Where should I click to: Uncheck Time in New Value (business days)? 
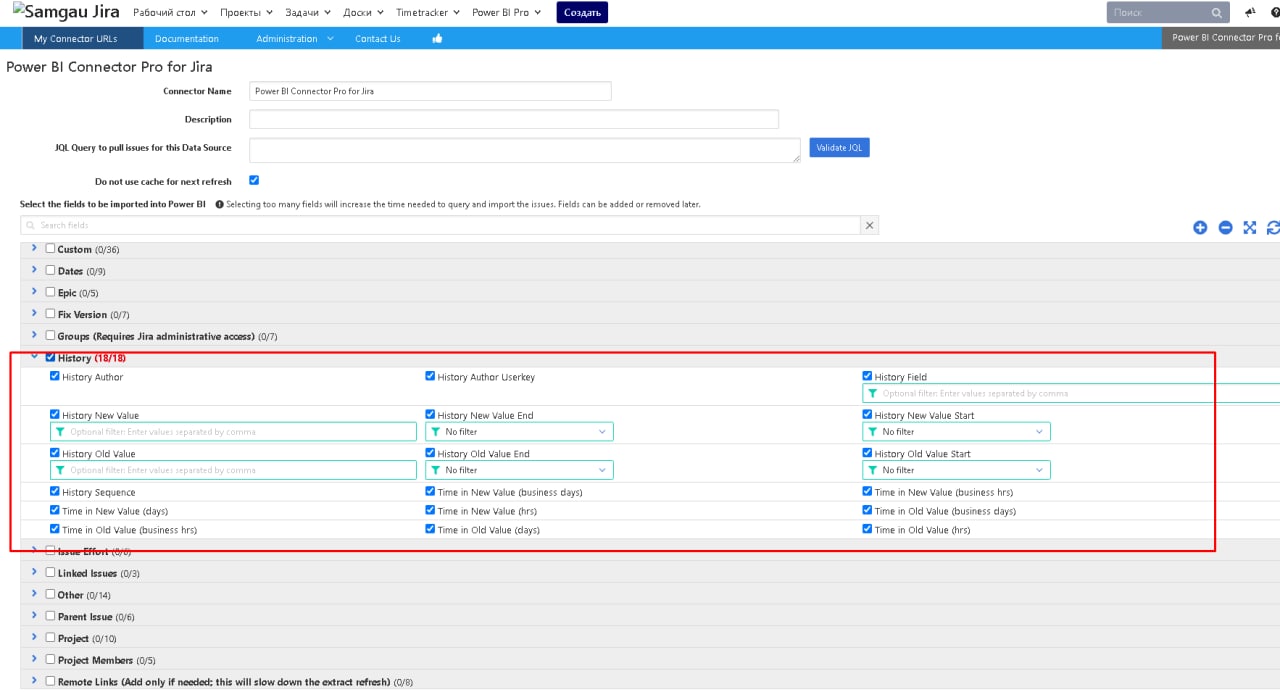click(430, 491)
